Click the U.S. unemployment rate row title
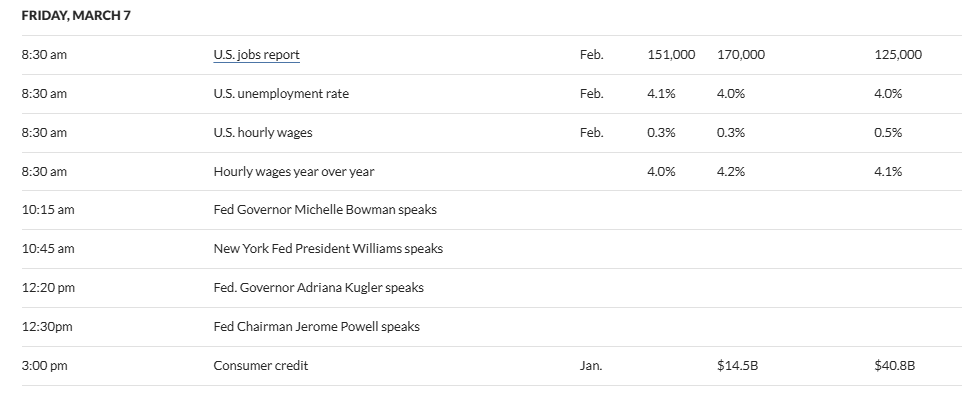The width and height of the screenshot is (977, 396). coord(281,93)
